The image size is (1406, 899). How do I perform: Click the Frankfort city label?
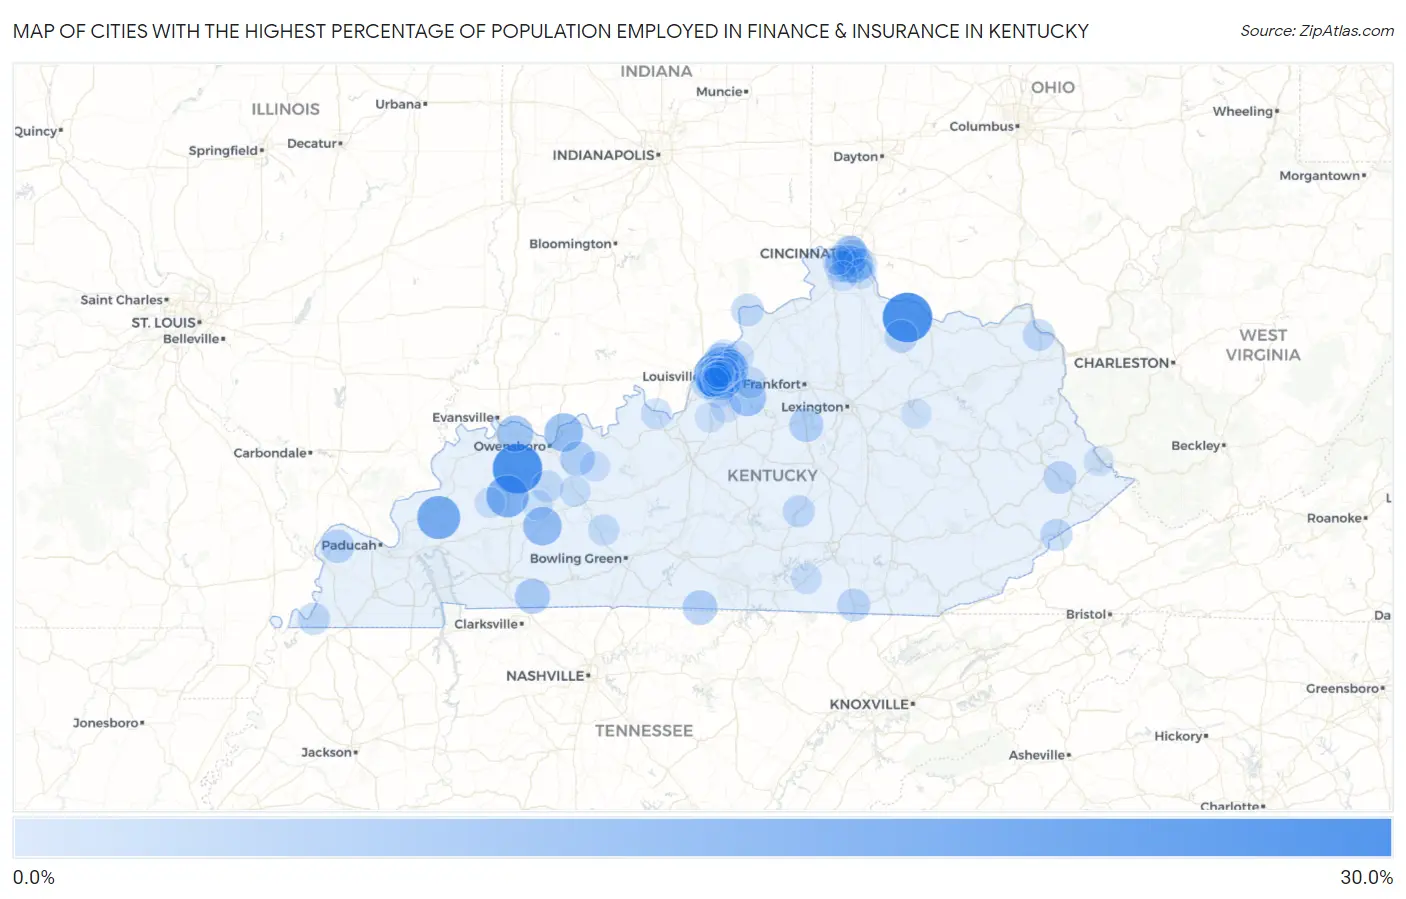point(774,384)
